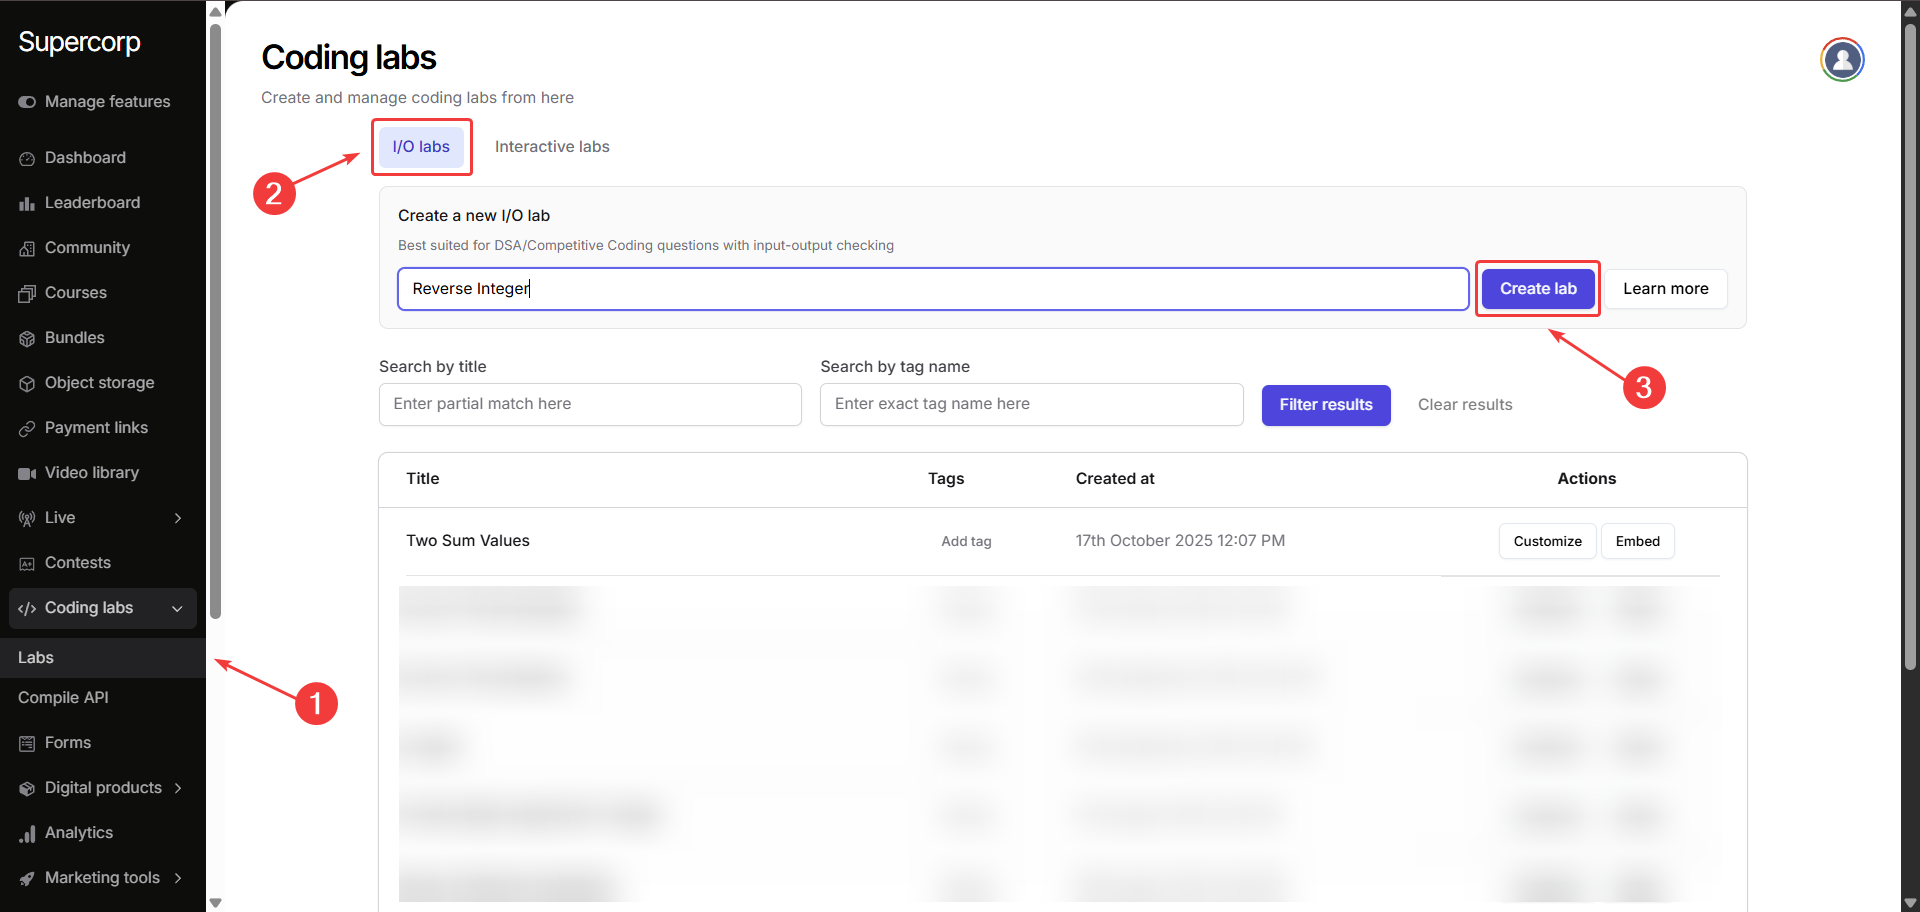
Task: Toggle the Manage features switch
Action: point(27,102)
